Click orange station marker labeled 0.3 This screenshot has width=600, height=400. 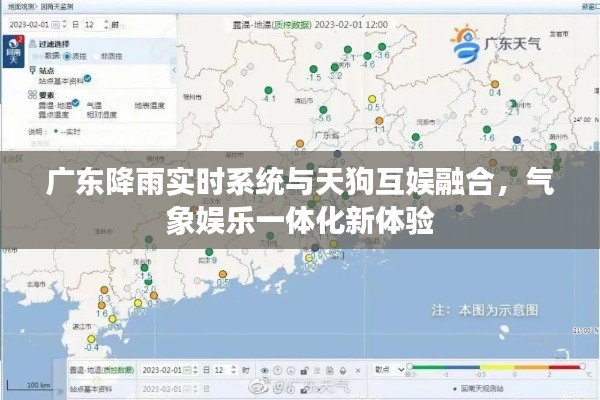104,290
